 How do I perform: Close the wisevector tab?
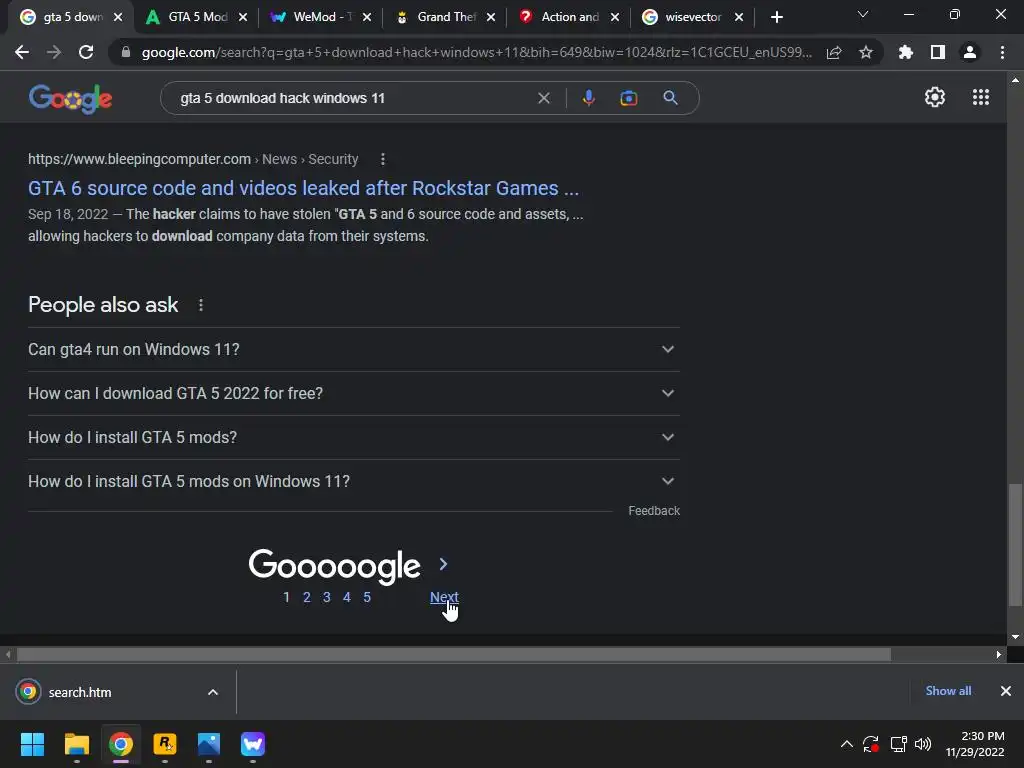coord(739,17)
